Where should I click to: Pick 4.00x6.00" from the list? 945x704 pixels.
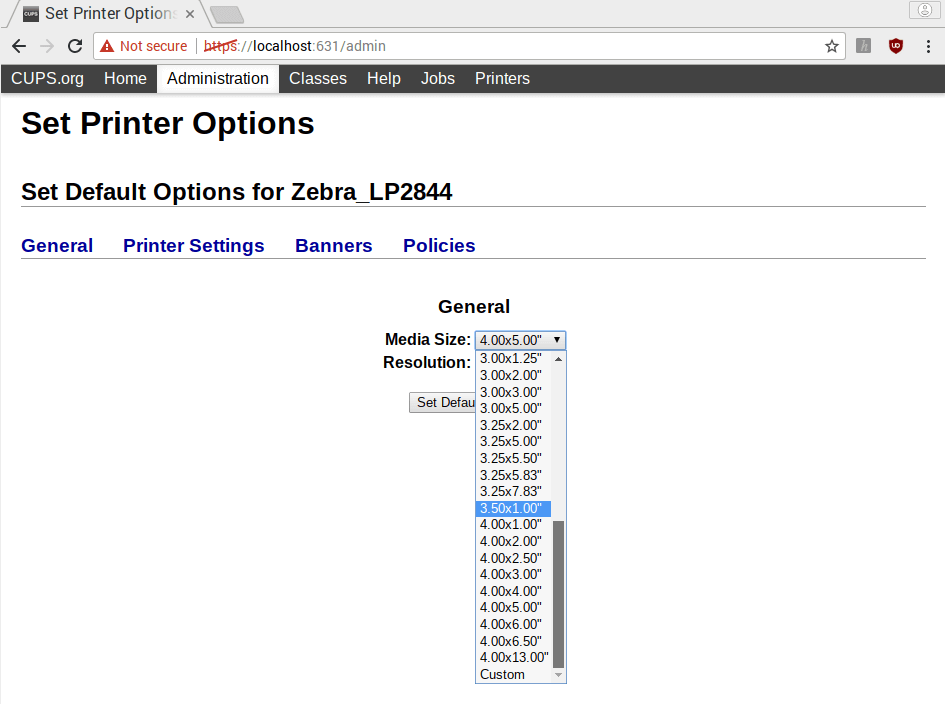click(x=513, y=624)
